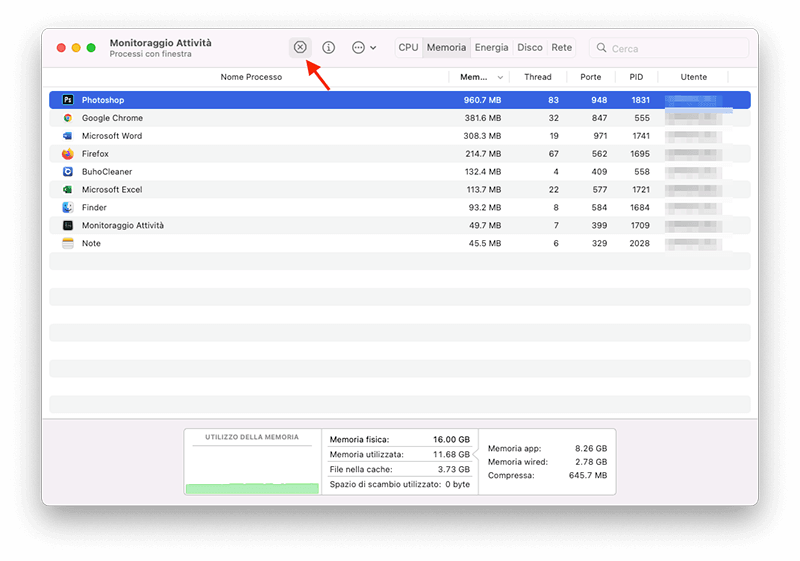Screen dimensions: 800x561
Task: Toggle sort order chevron on Mem column
Action: [x=500, y=78]
